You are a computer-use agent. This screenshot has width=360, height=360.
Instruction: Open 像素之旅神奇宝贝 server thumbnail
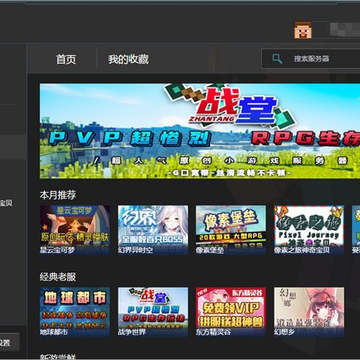(309, 230)
